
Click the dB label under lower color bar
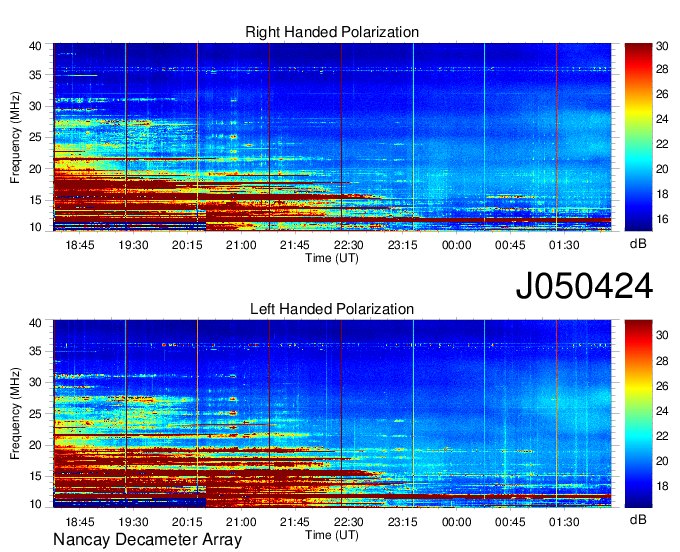pos(638,519)
